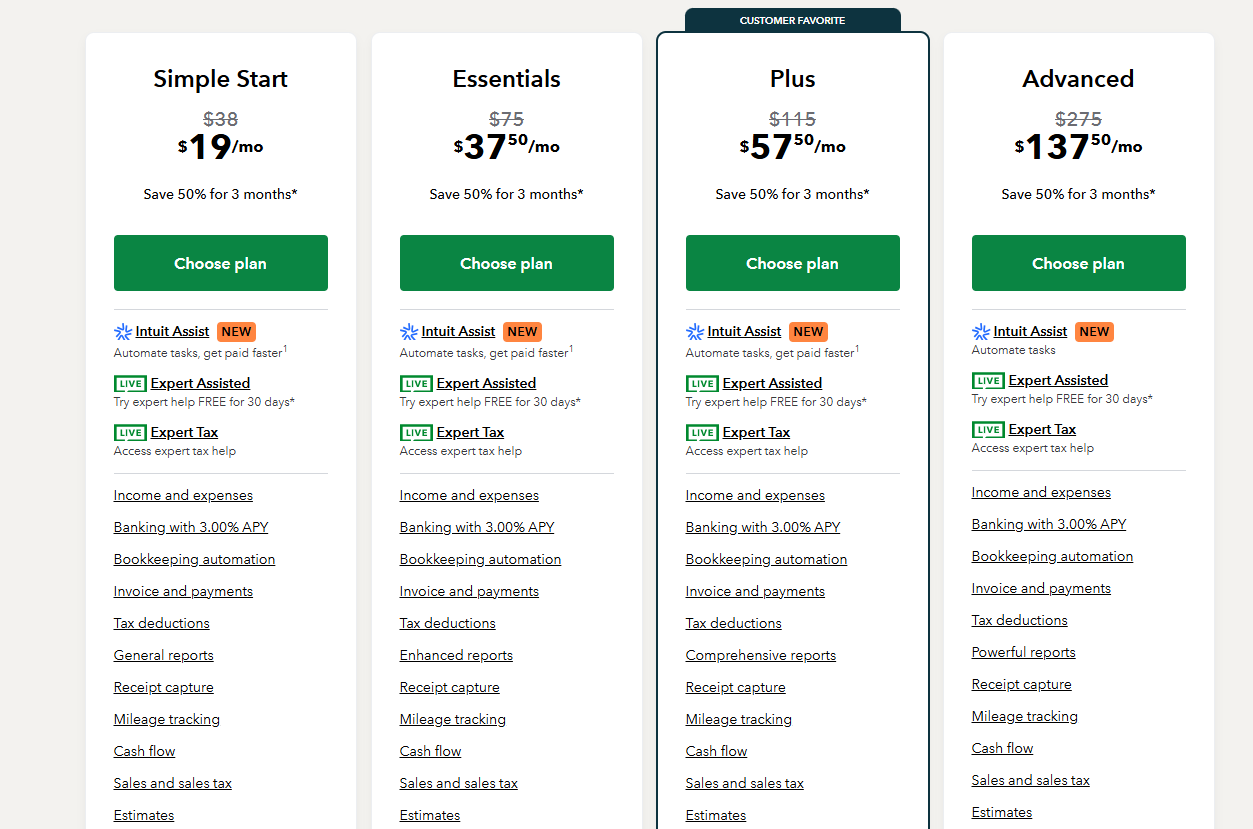
Task: Click the Intuit Assist sparkle icon under Simple Start
Action: point(123,331)
